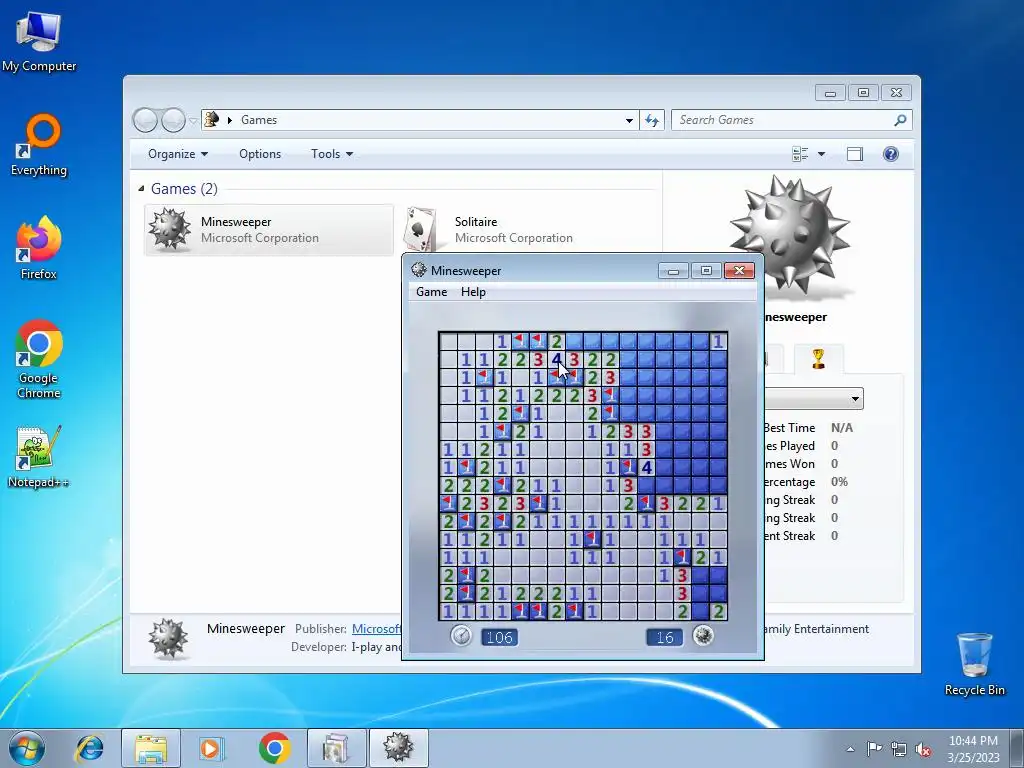Expand the address bar history dropdown
The width and height of the screenshot is (1024, 768).
pyautogui.click(x=629, y=120)
